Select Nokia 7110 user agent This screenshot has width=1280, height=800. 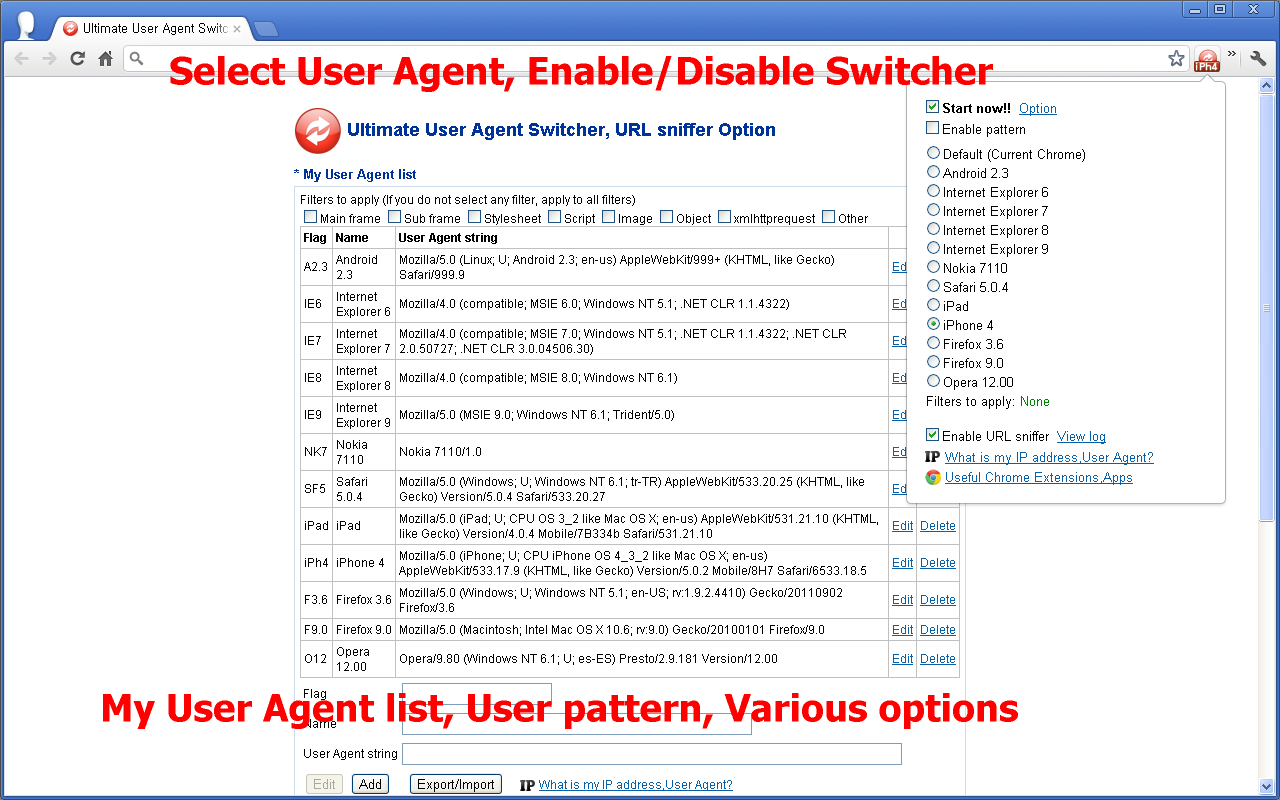934,267
